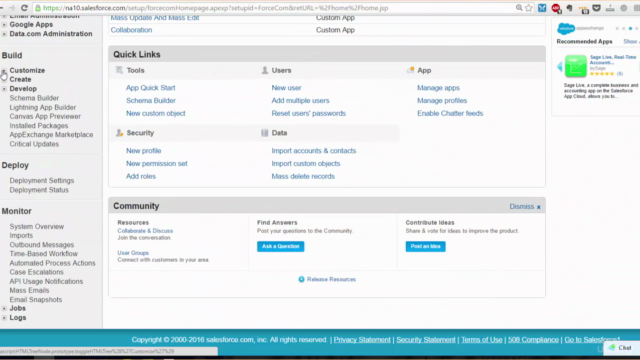Expand the Develop tree node

point(4,89)
